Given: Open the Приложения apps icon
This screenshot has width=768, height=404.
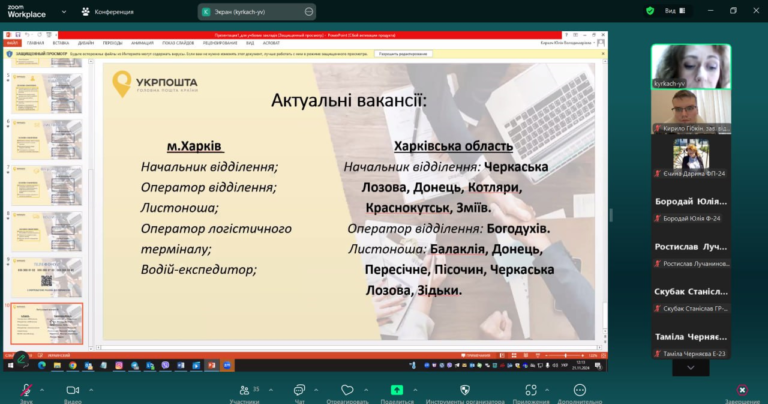Looking at the screenshot, I should coord(531,390).
